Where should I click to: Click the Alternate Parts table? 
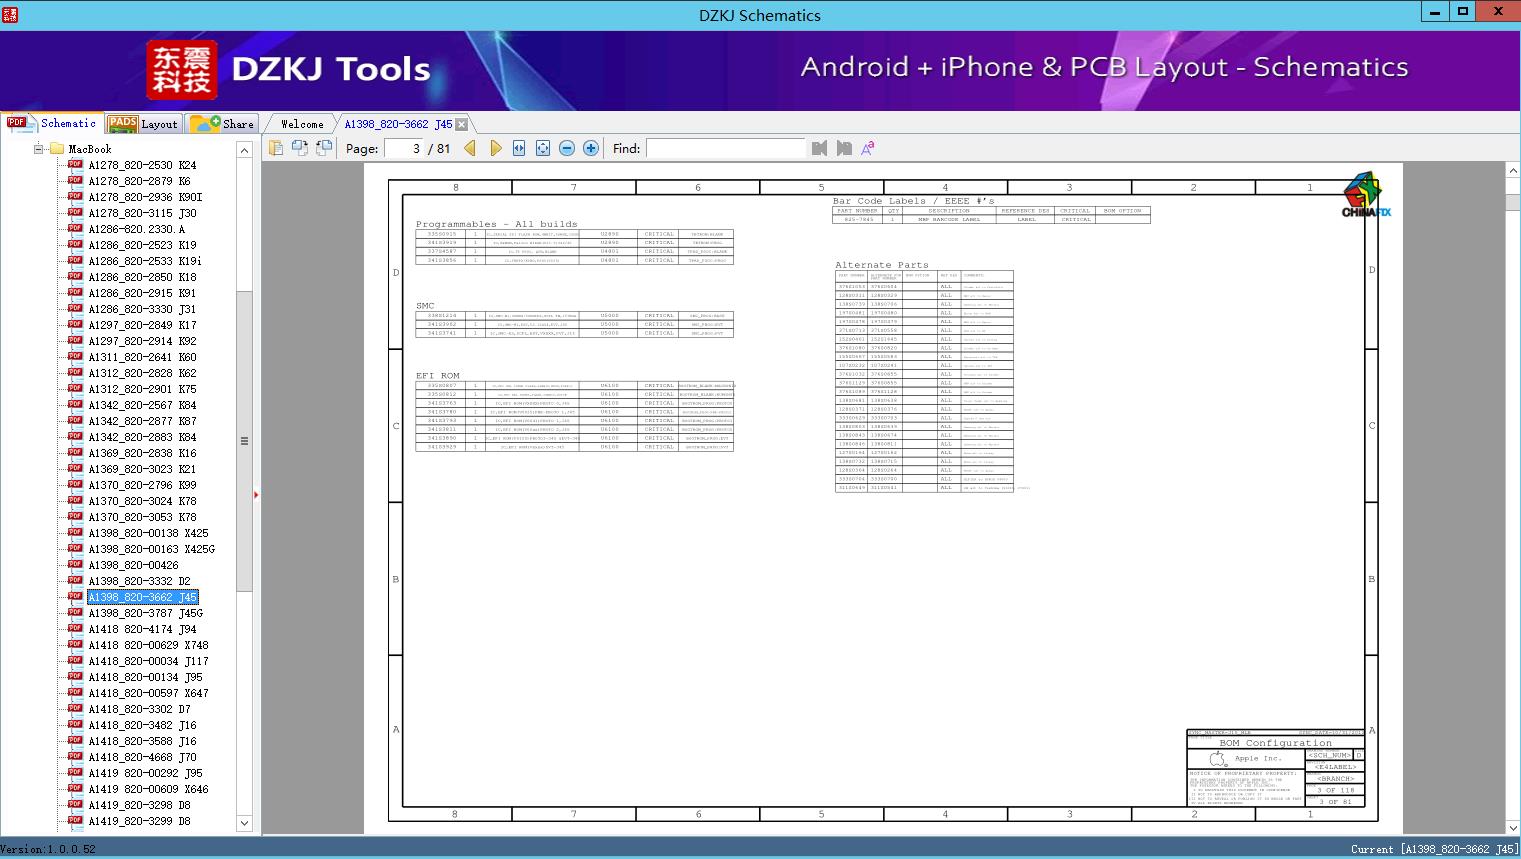pos(924,380)
